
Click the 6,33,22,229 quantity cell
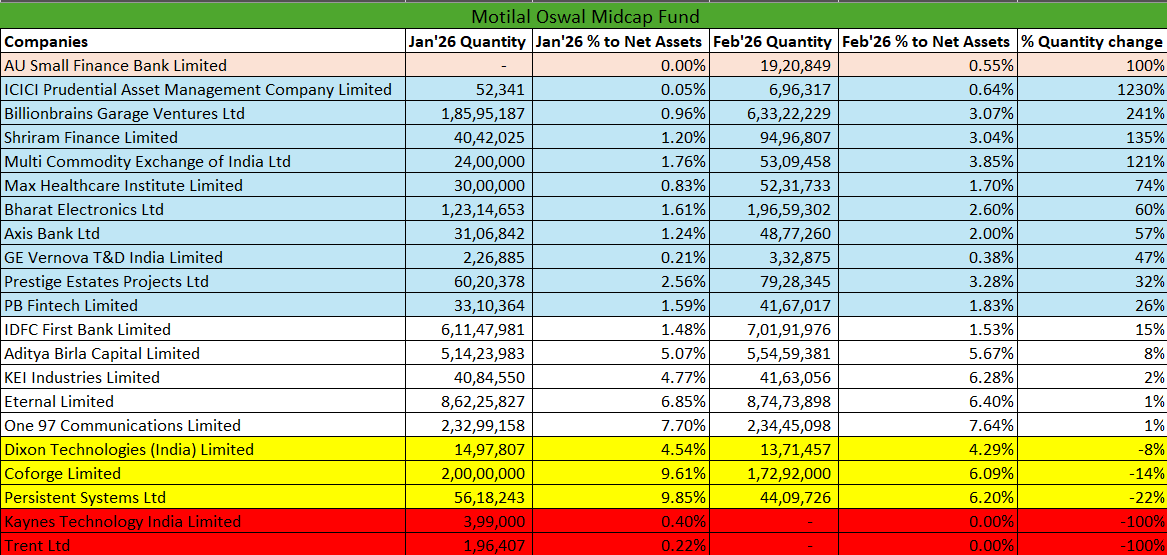tap(774, 113)
